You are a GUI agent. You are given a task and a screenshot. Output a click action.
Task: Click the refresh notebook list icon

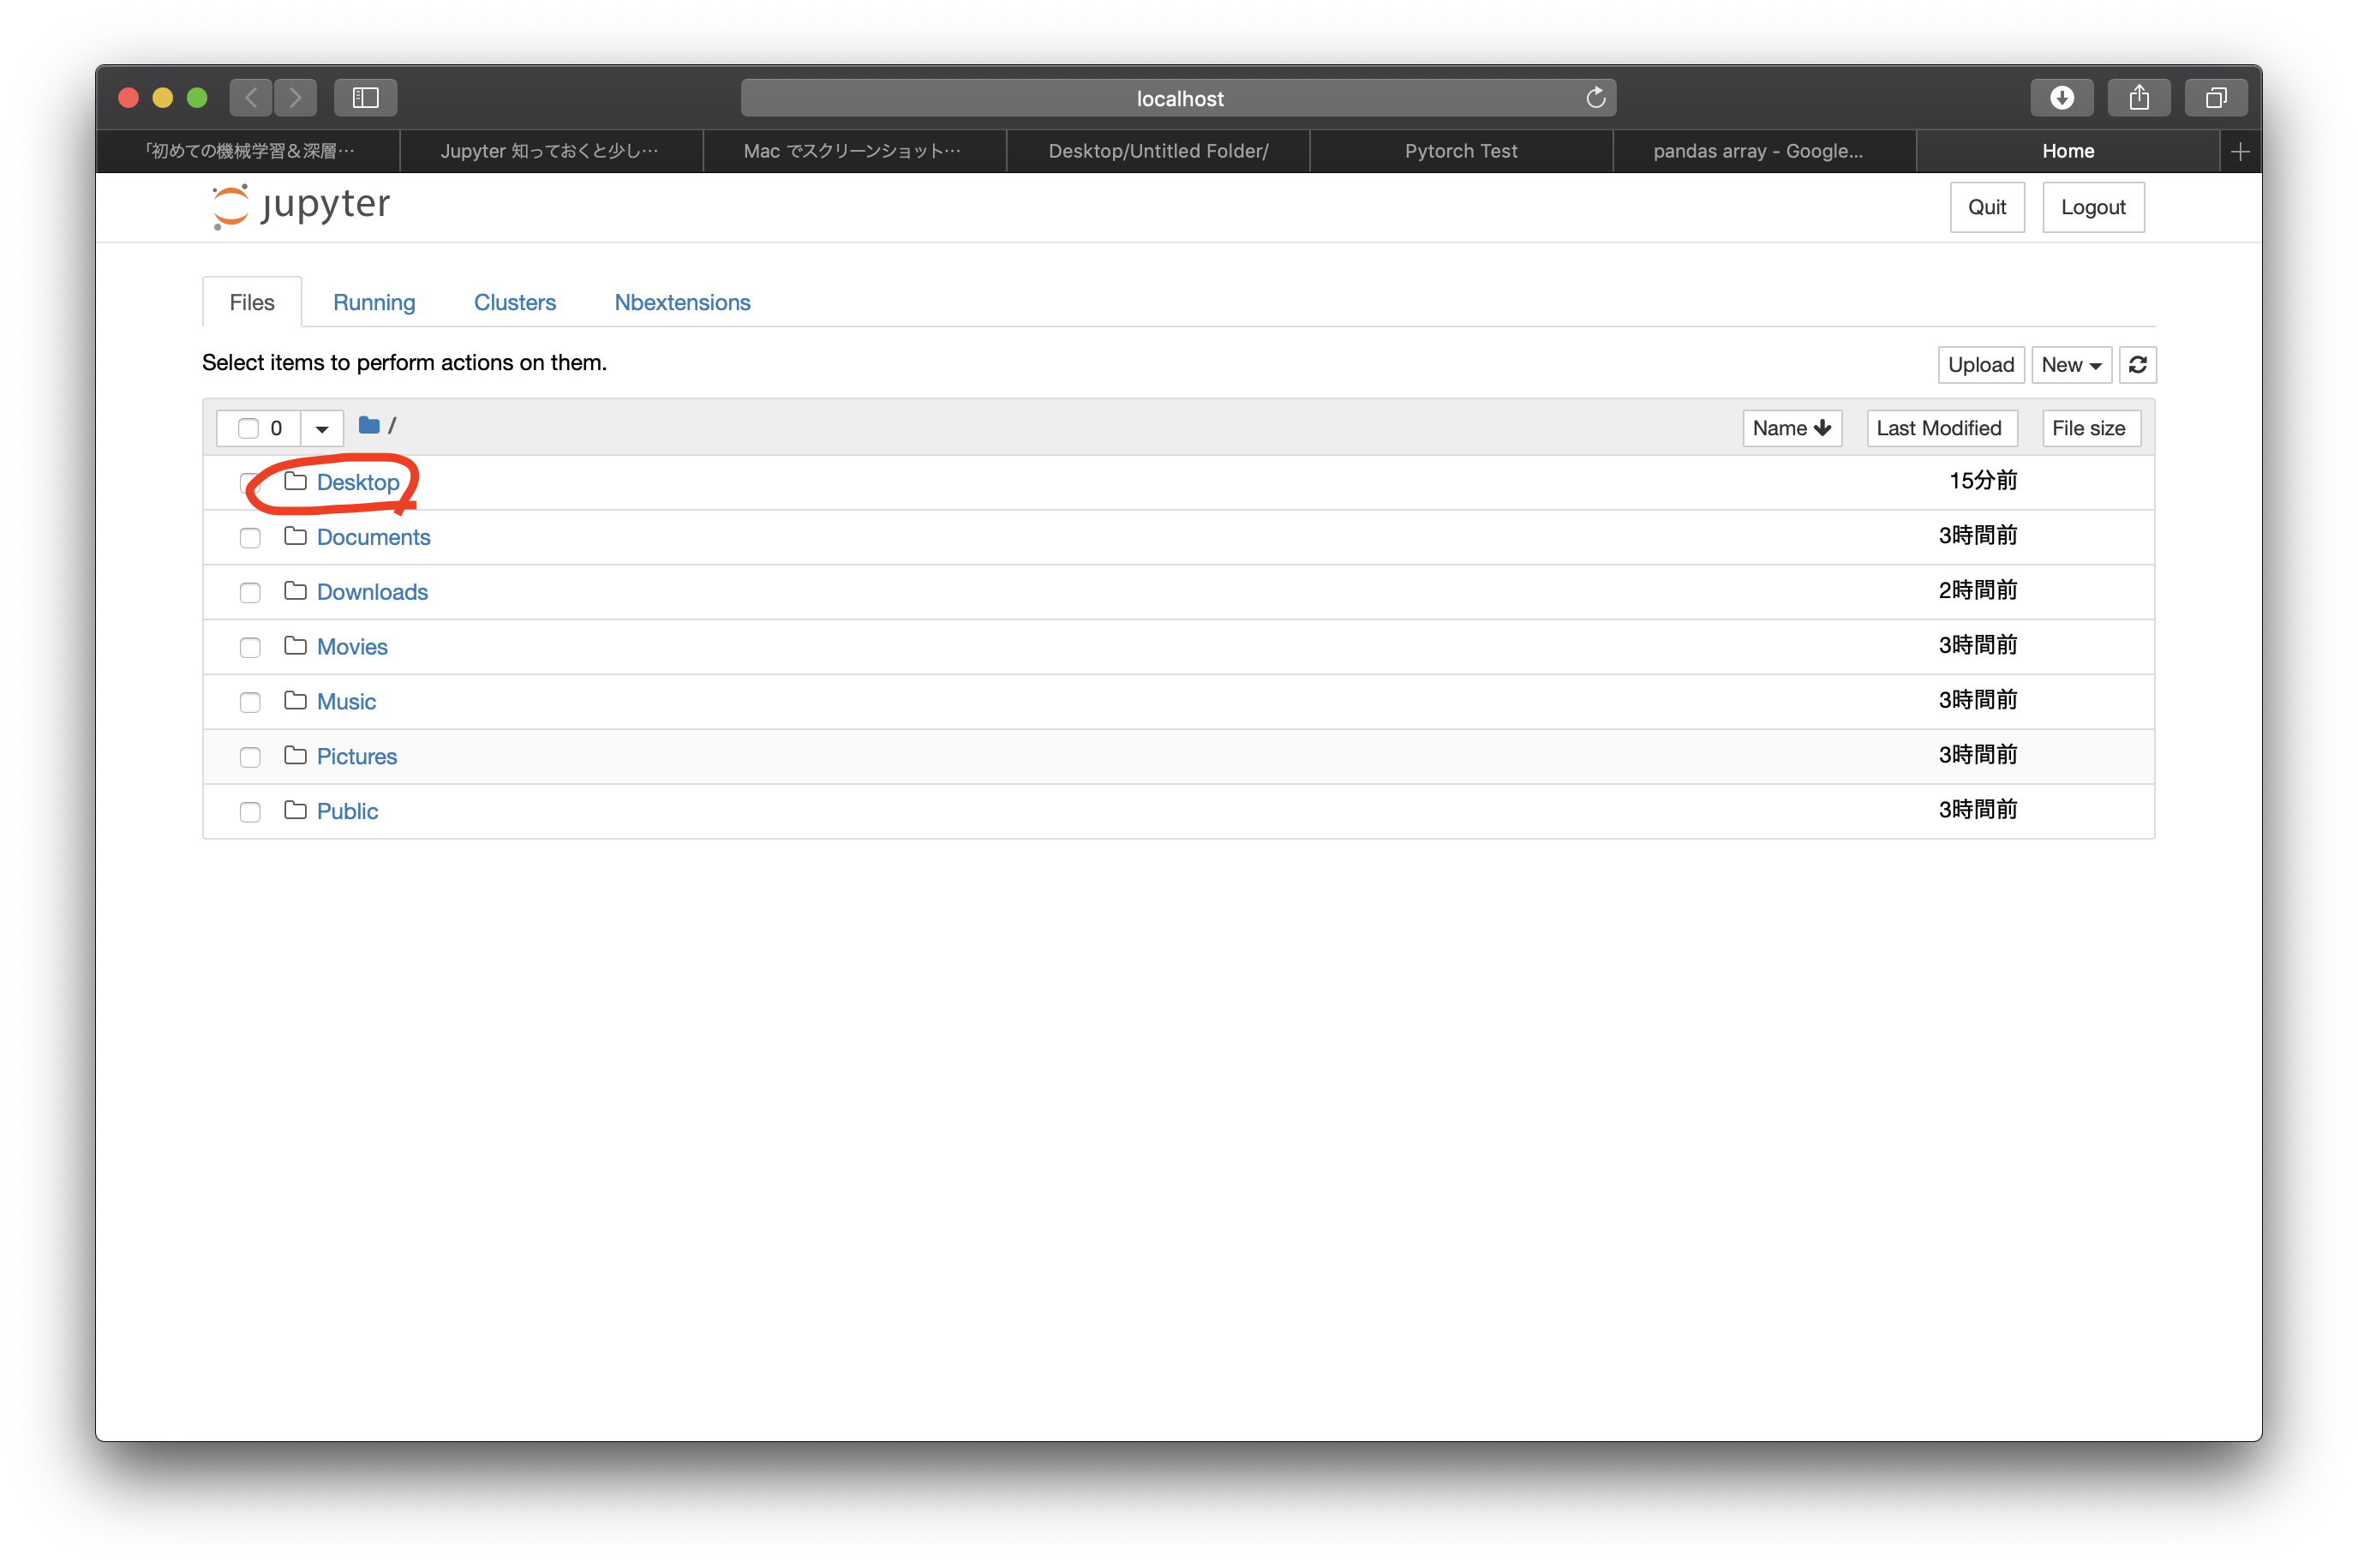pyautogui.click(x=2137, y=365)
